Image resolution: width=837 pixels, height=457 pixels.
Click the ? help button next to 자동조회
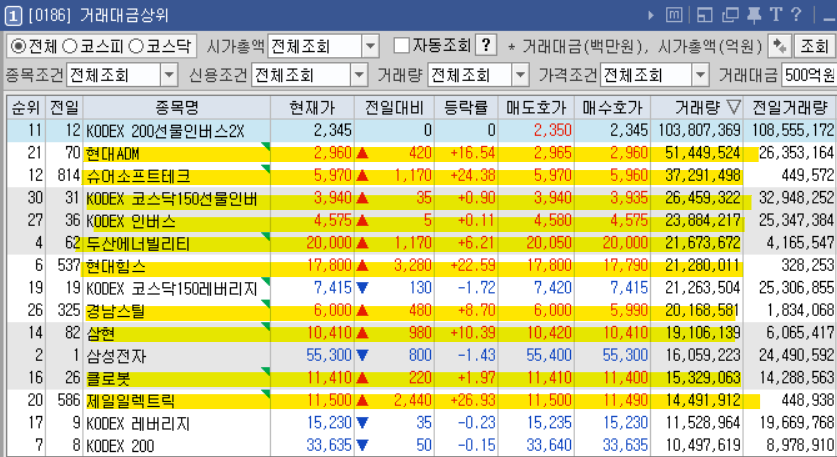point(486,45)
